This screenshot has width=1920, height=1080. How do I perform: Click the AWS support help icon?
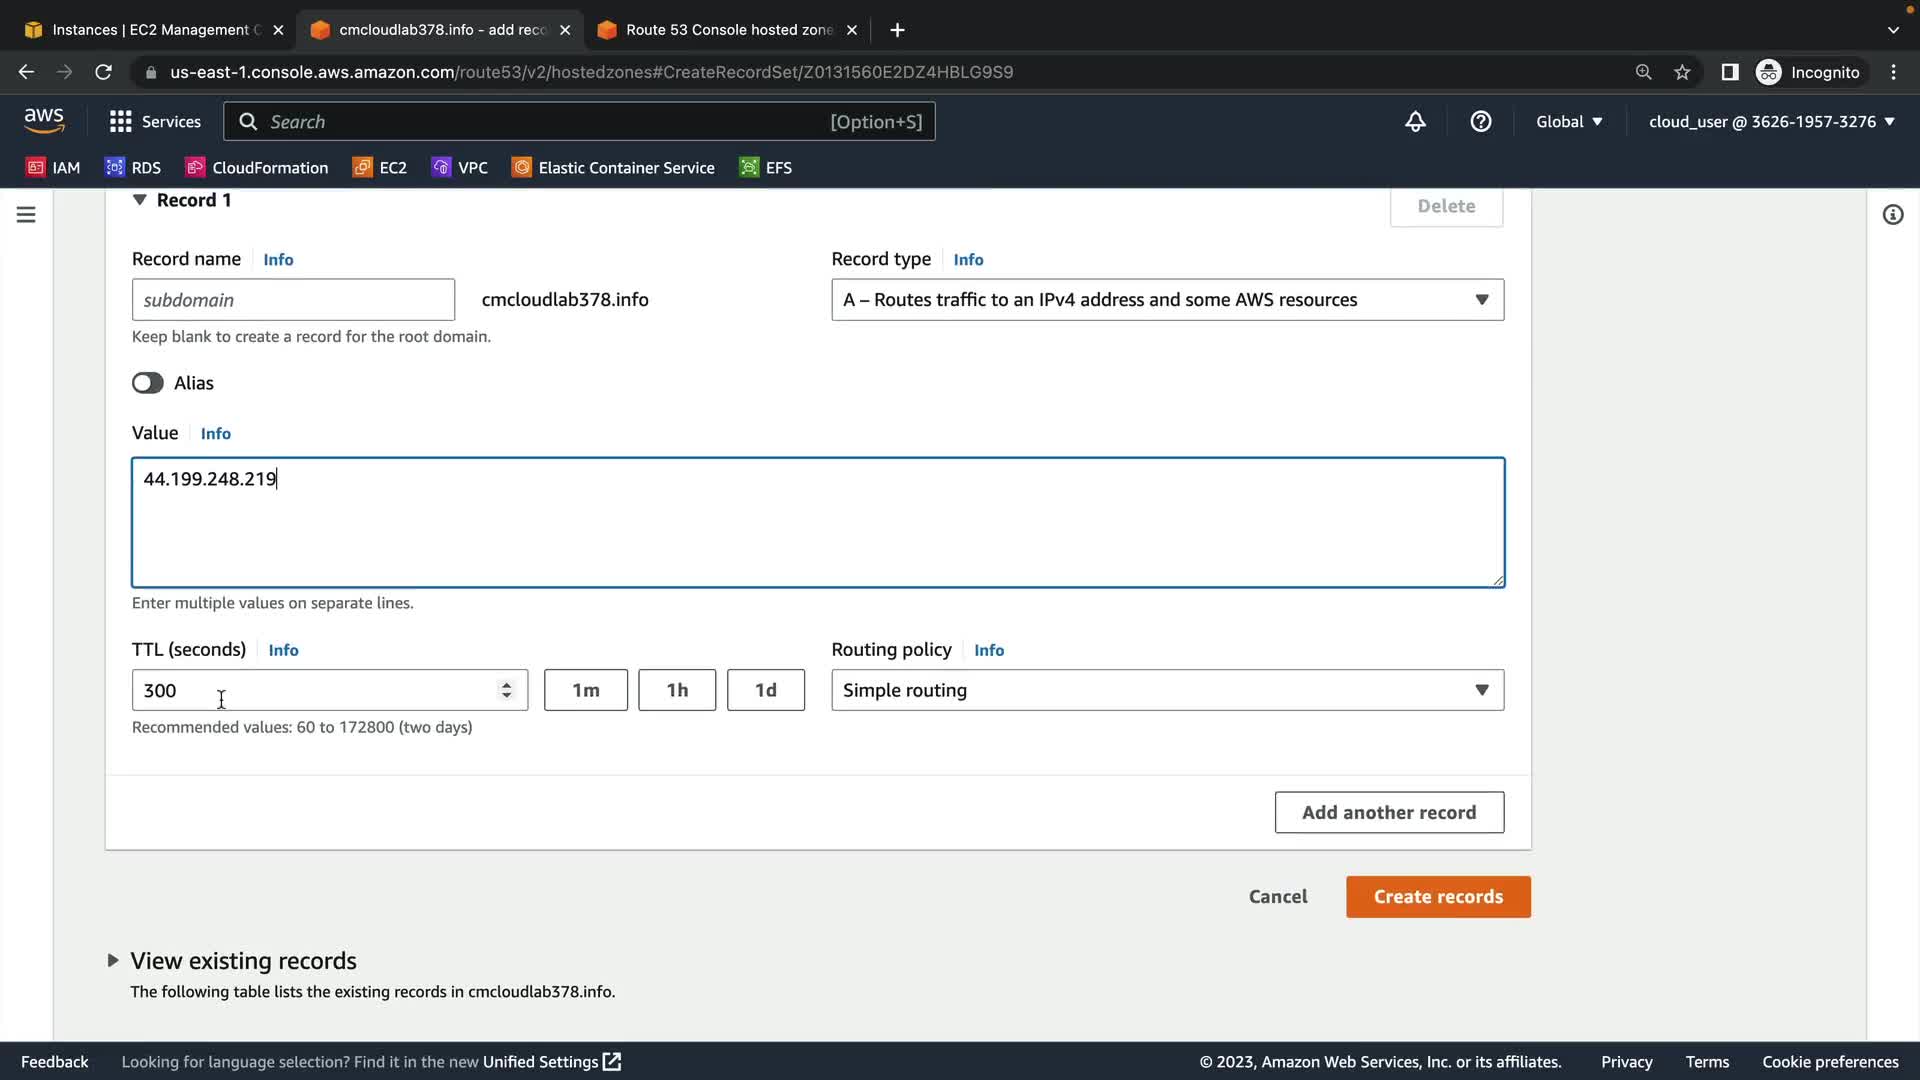click(x=1481, y=122)
